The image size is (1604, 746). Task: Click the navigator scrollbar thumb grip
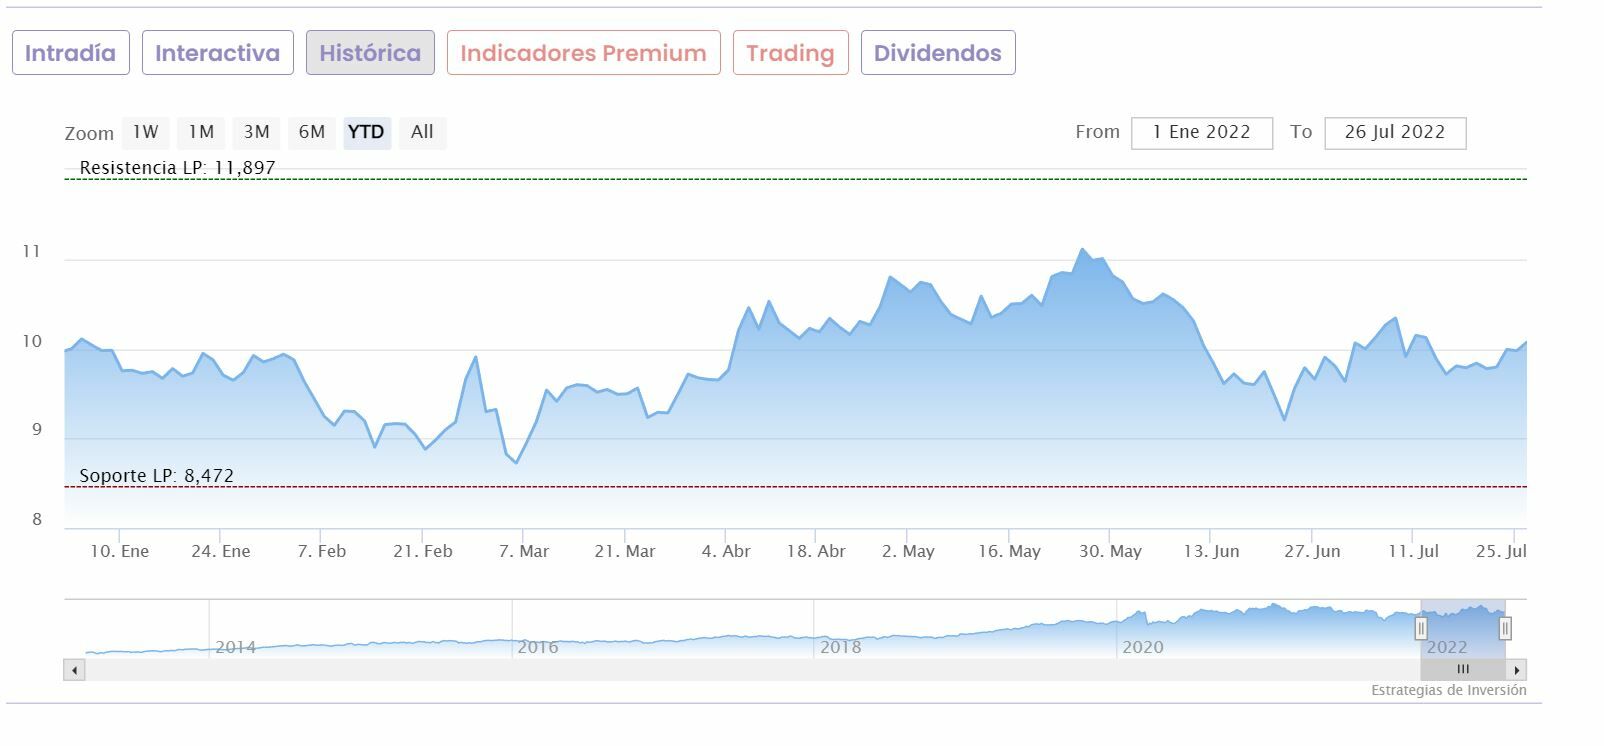[x=1463, y=670]
